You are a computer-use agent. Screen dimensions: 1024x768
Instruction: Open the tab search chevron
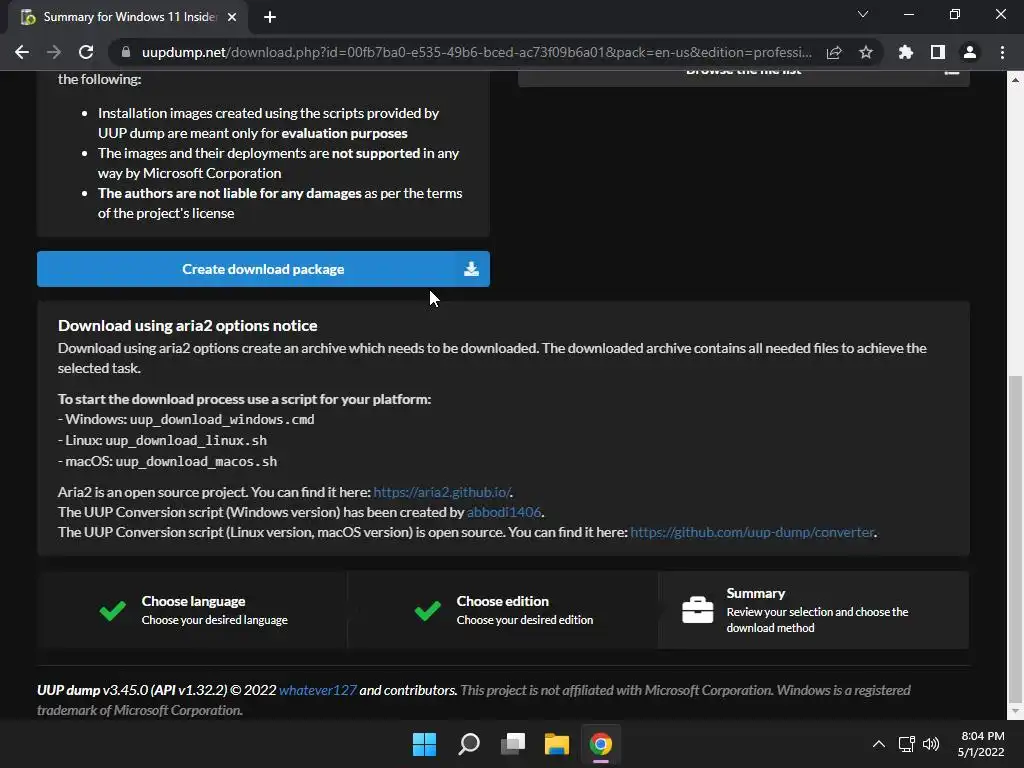(863, 14)
